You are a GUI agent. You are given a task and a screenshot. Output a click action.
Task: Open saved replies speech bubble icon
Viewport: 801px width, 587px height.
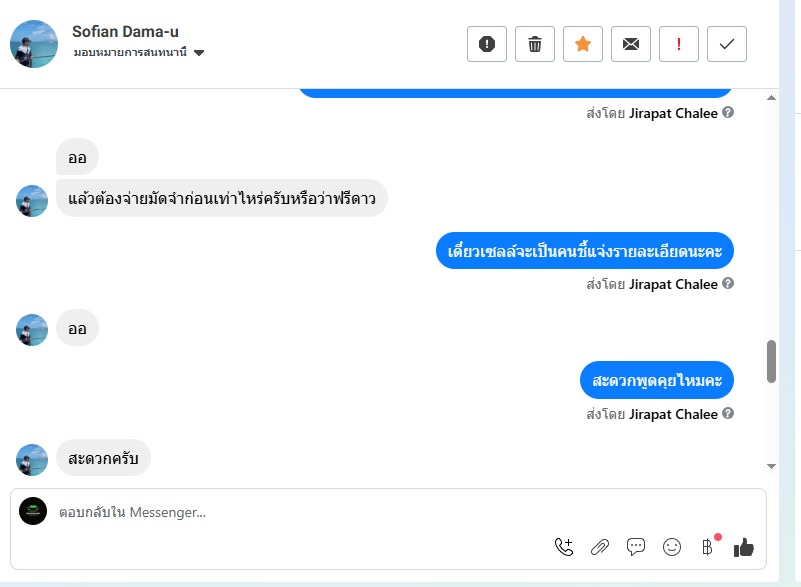(x=635, y=547)
